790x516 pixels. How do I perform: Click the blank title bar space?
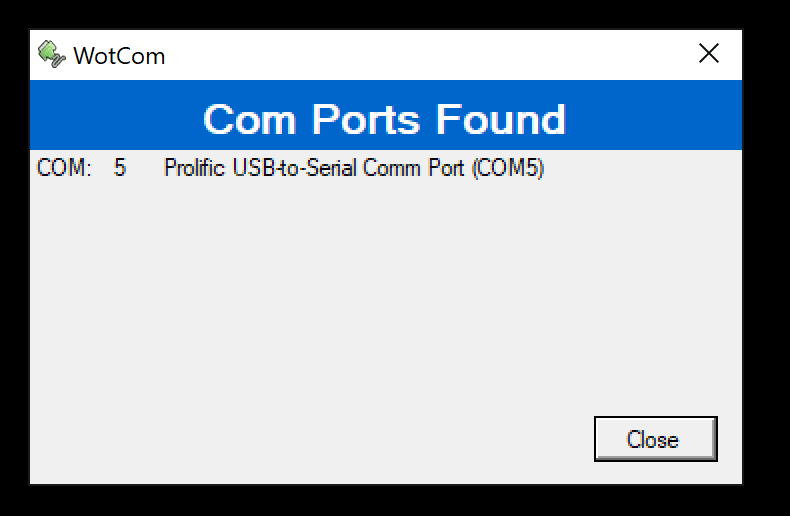pyautogui.click(x=420, y=55)
